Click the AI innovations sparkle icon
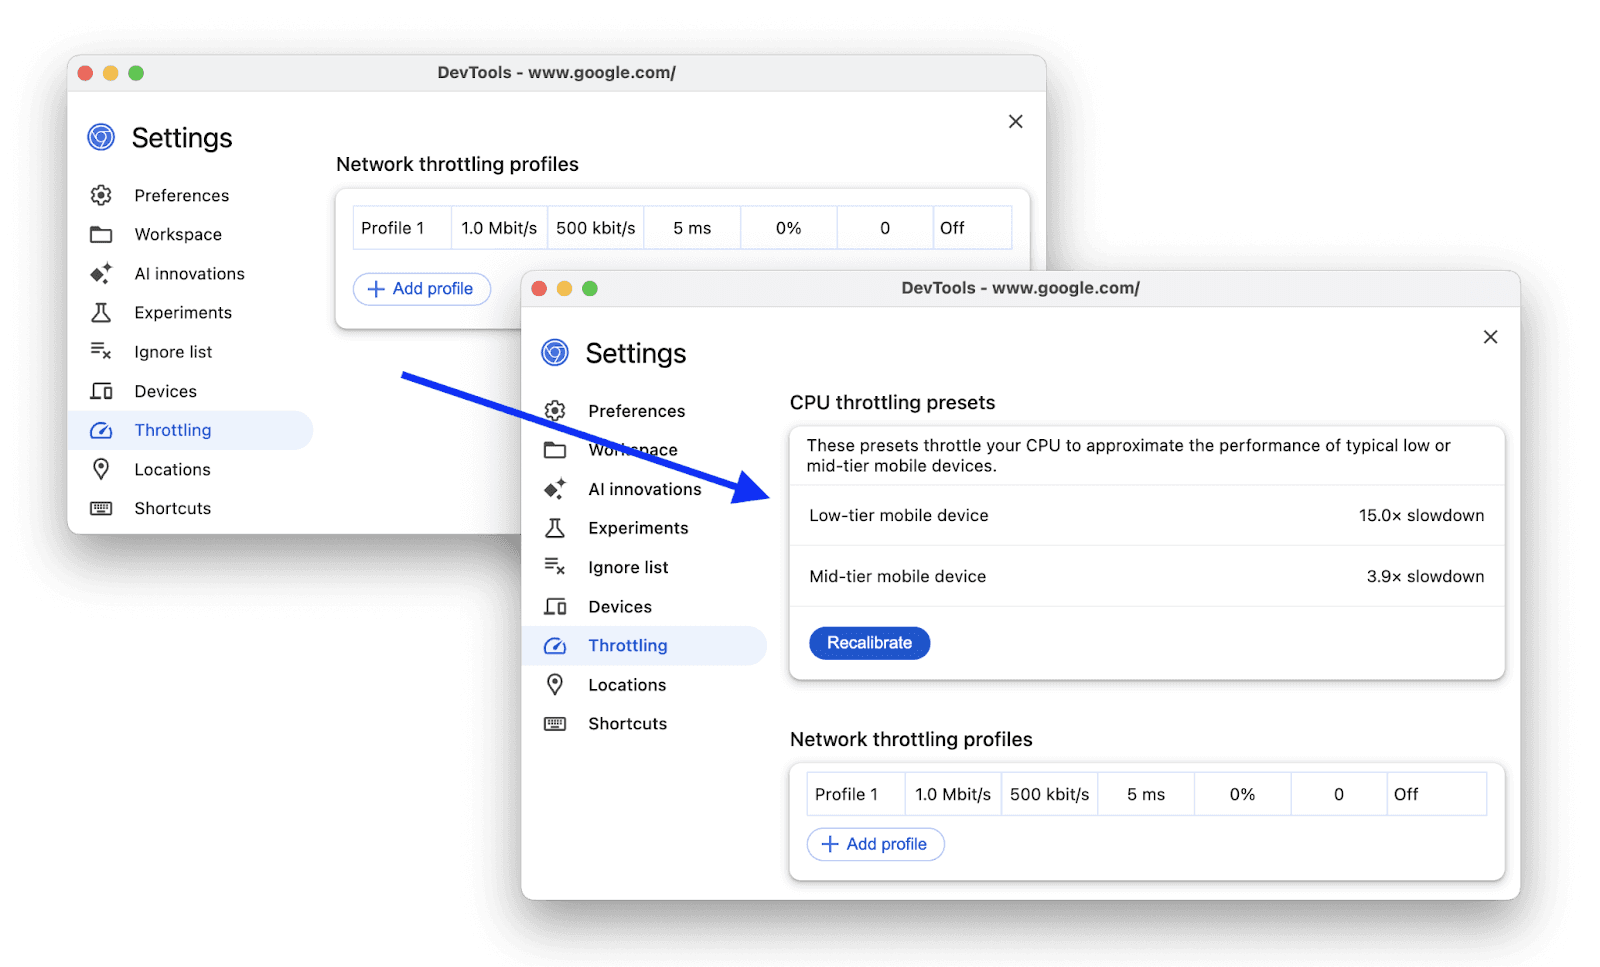 556,489
